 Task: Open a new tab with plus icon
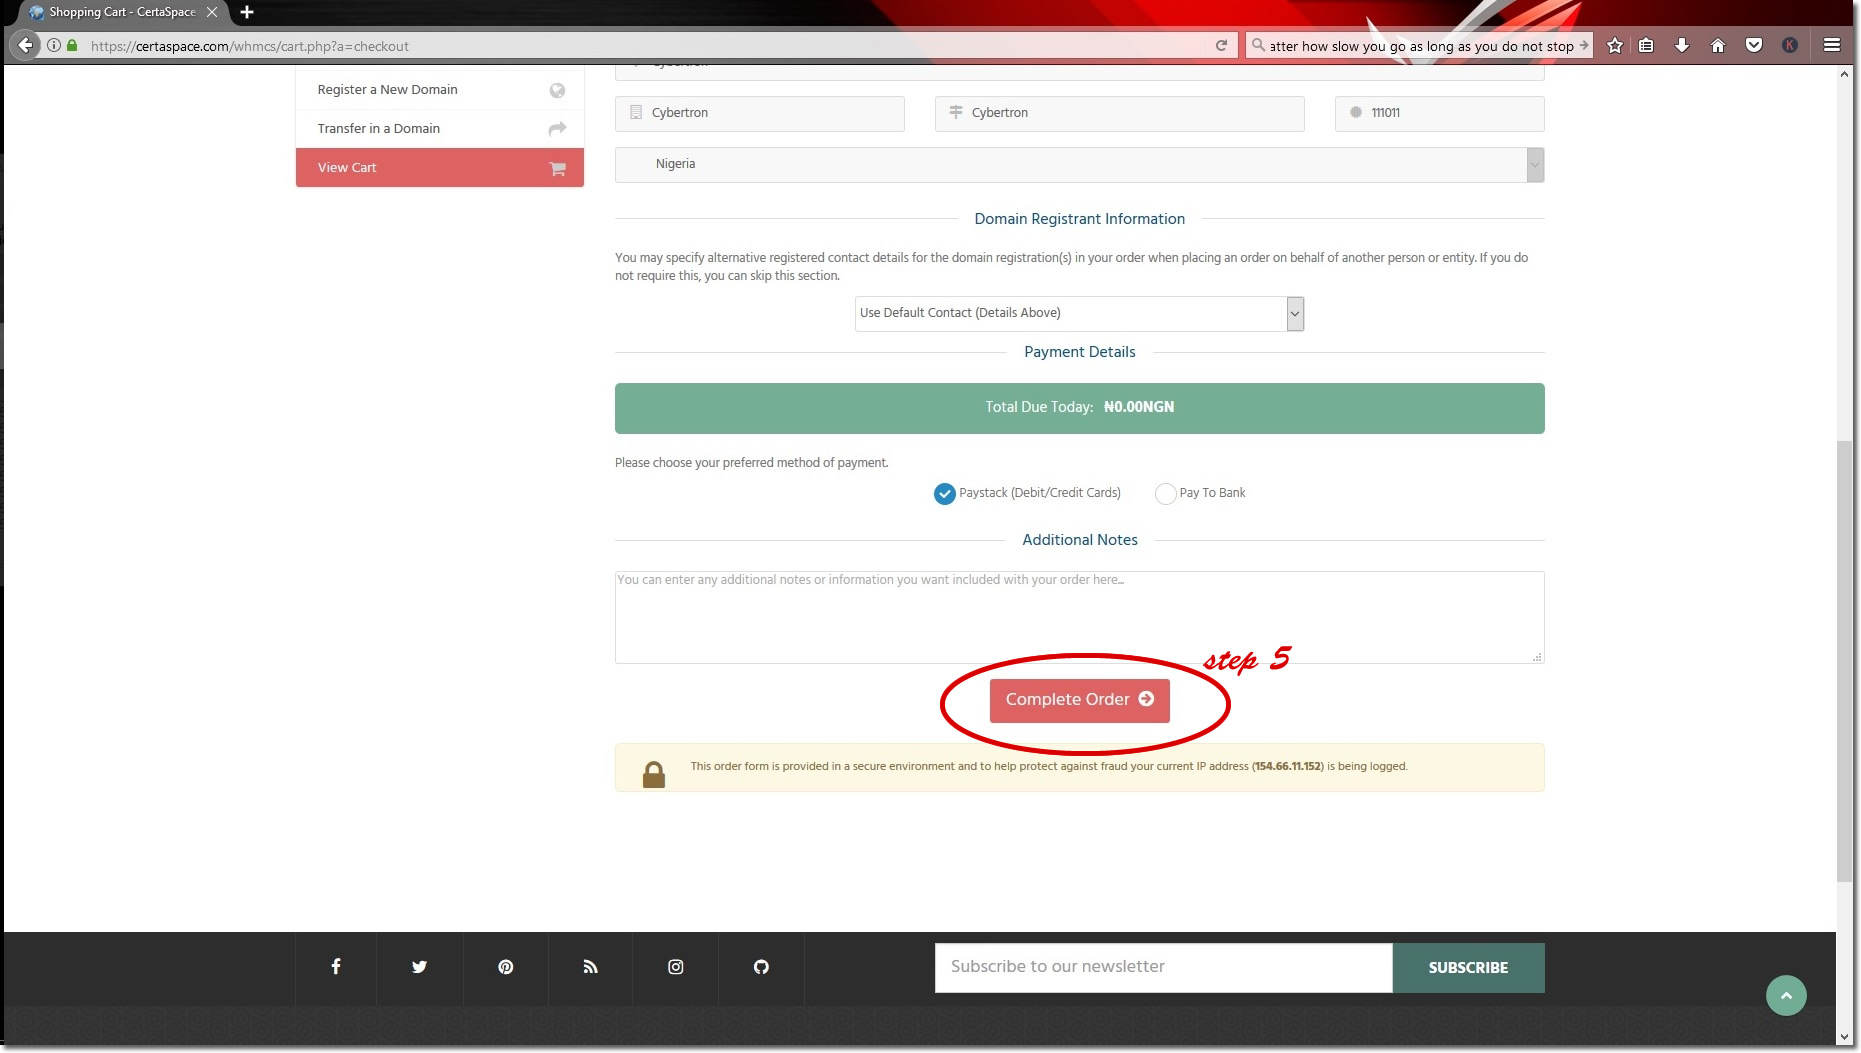pyautogui.click(x=247, y=12)
